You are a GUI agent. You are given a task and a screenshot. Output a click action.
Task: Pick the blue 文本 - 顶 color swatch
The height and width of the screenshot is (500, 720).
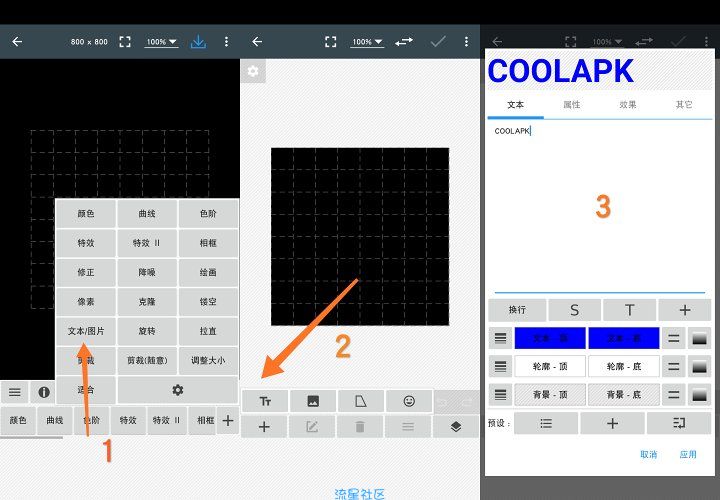point(550,338)
